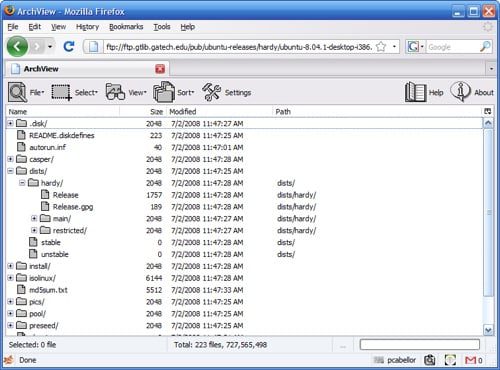This screenshot has width=500, height=370.
Task: Open the Firefox File menu
Action: pos(13,27)
